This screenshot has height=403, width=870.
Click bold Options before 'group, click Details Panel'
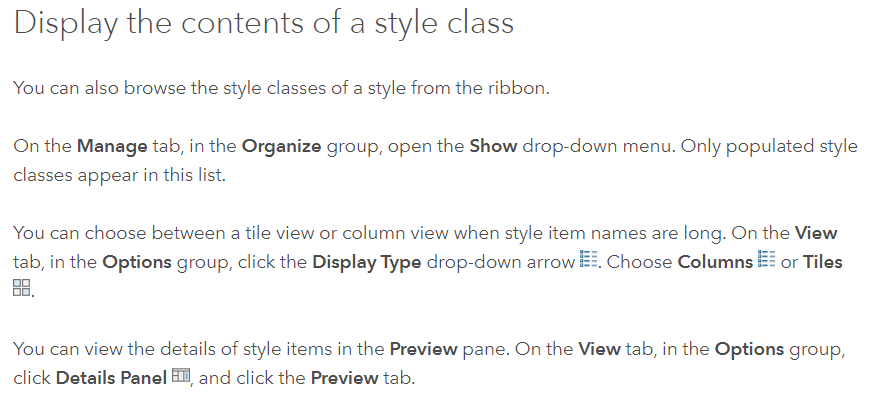pos(749,350)
